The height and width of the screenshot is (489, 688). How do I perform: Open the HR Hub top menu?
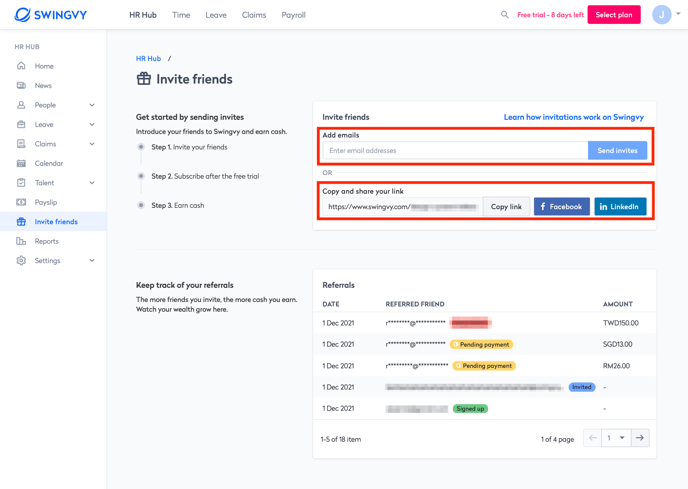pos(143,15)
